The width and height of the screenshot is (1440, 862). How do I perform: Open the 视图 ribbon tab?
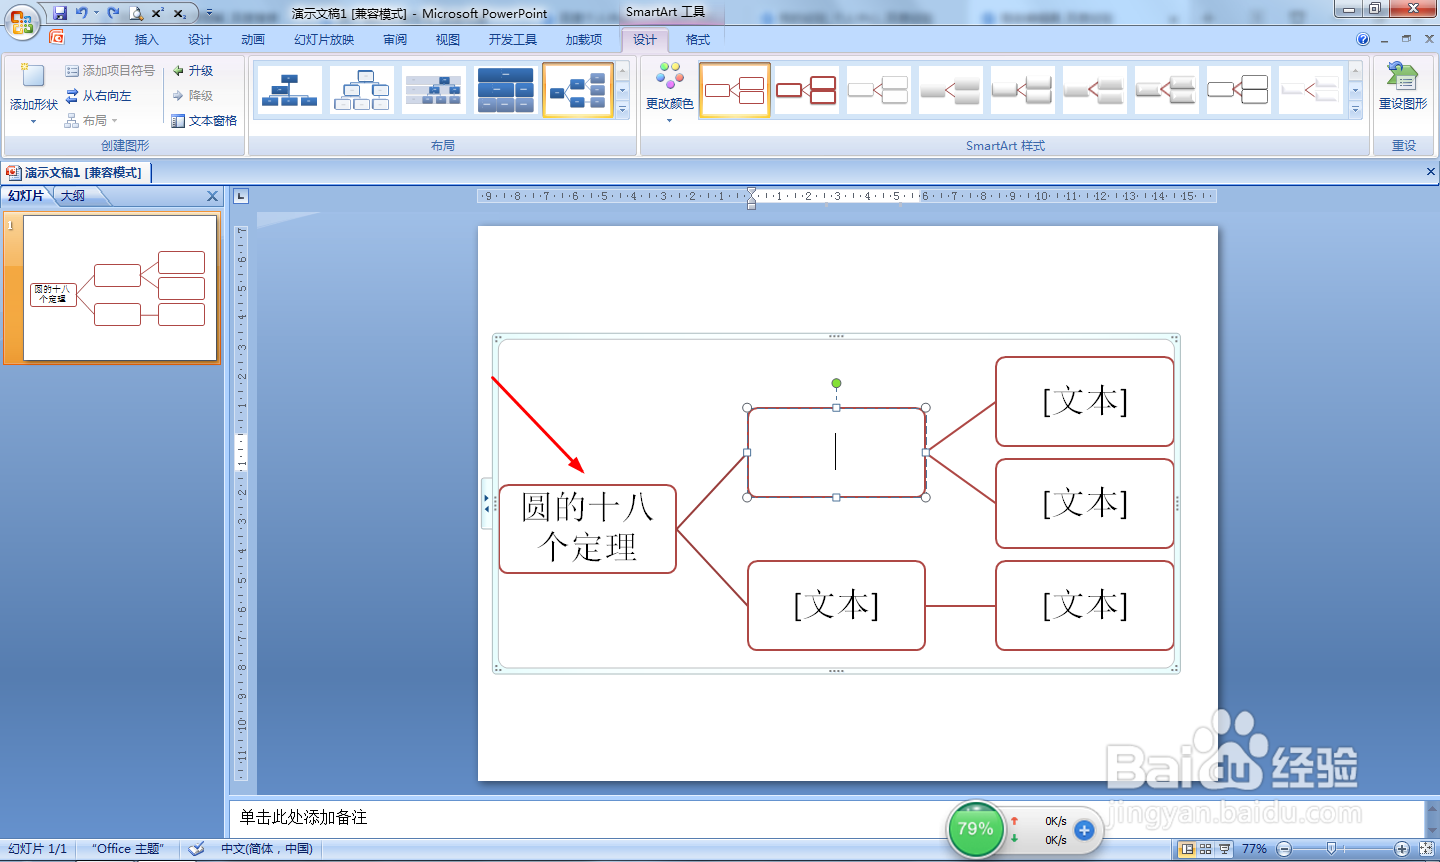pyautogui.click(x=448, y=40)
